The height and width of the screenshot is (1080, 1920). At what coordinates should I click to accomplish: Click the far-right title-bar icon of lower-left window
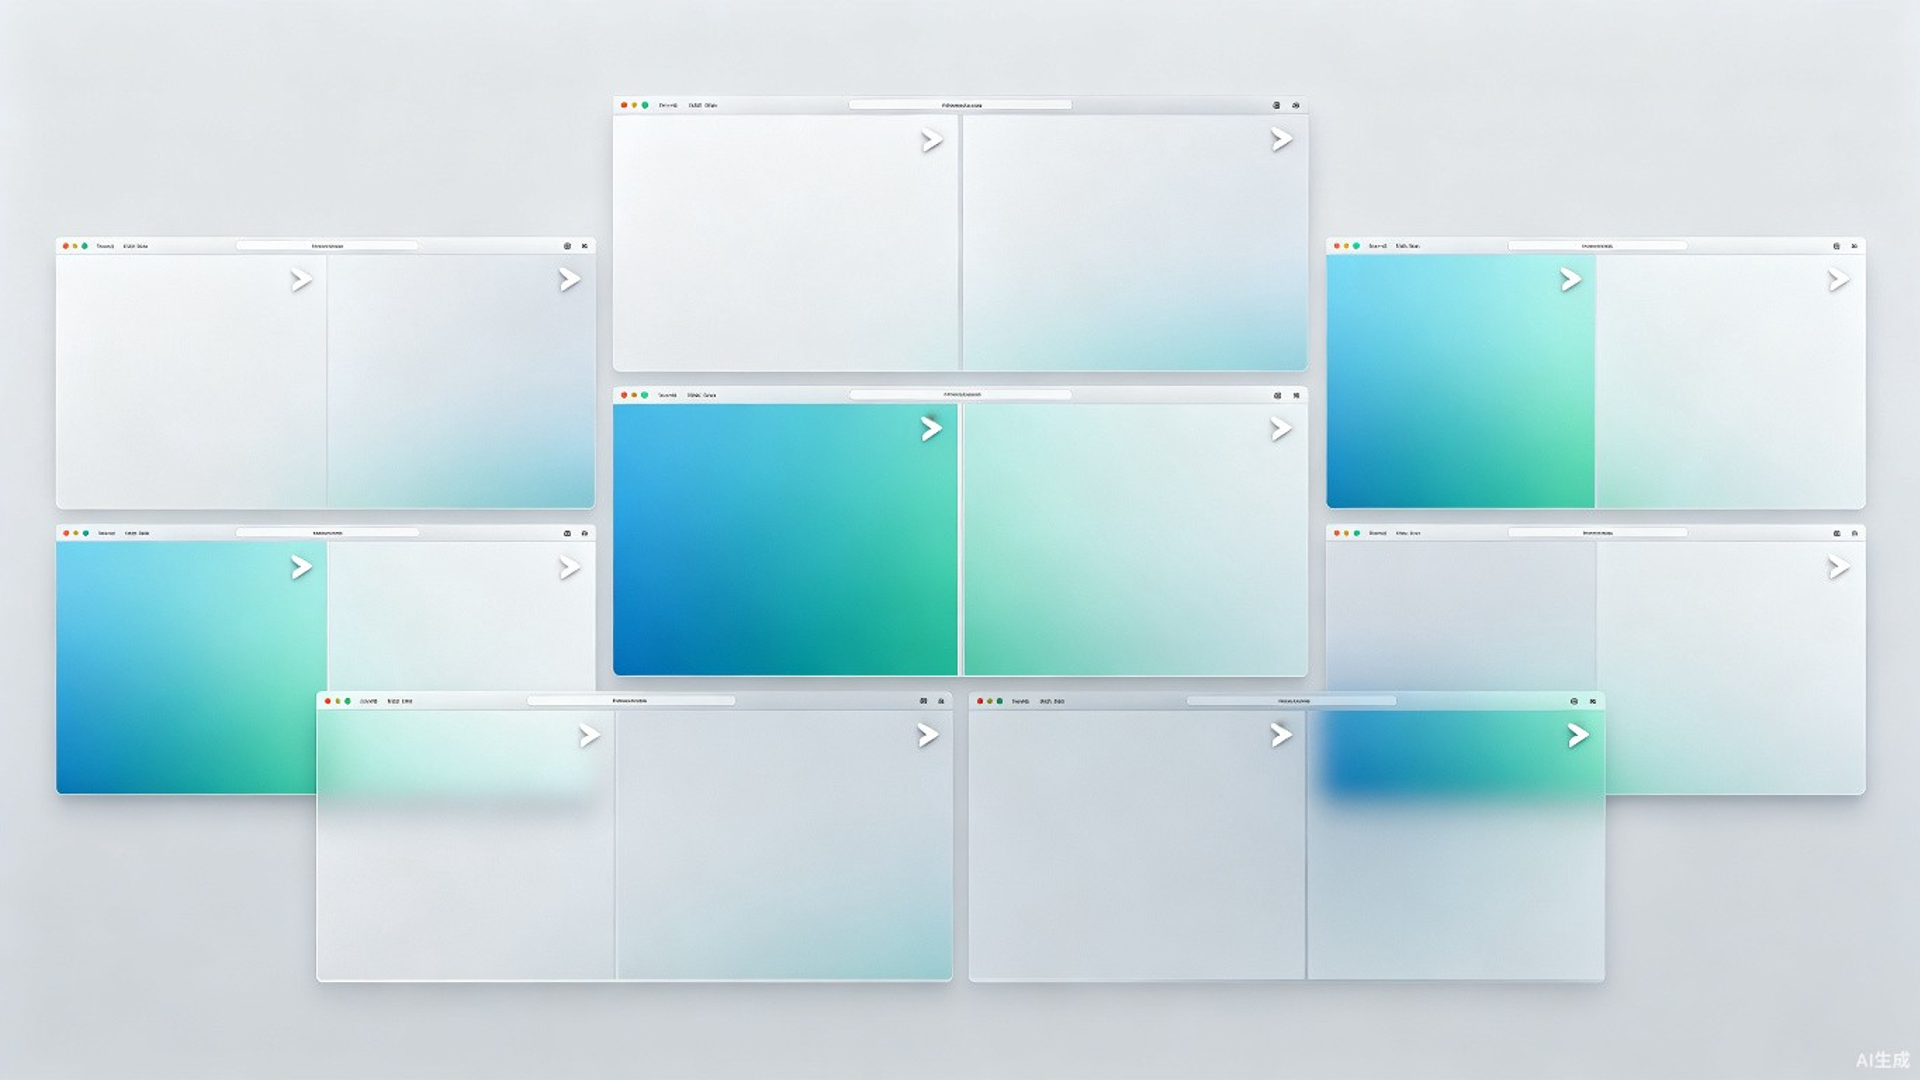[x=585, y=533]
